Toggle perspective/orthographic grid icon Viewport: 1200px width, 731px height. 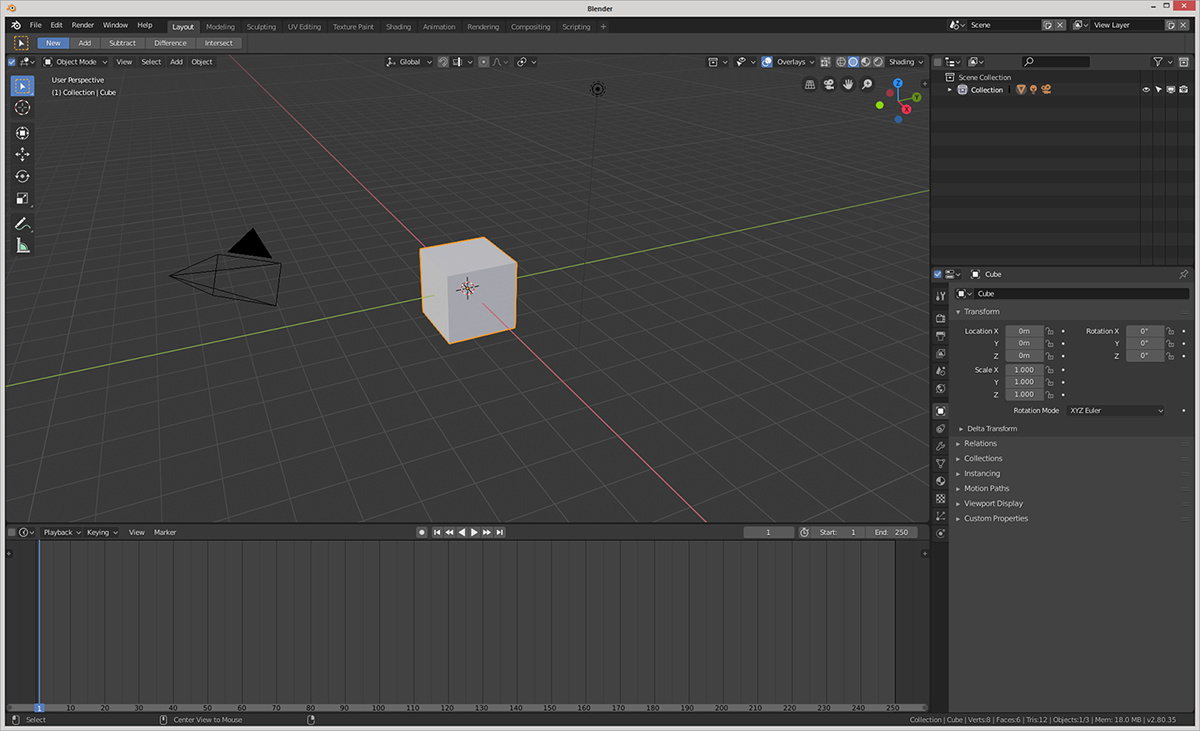(x=810, y=85)
